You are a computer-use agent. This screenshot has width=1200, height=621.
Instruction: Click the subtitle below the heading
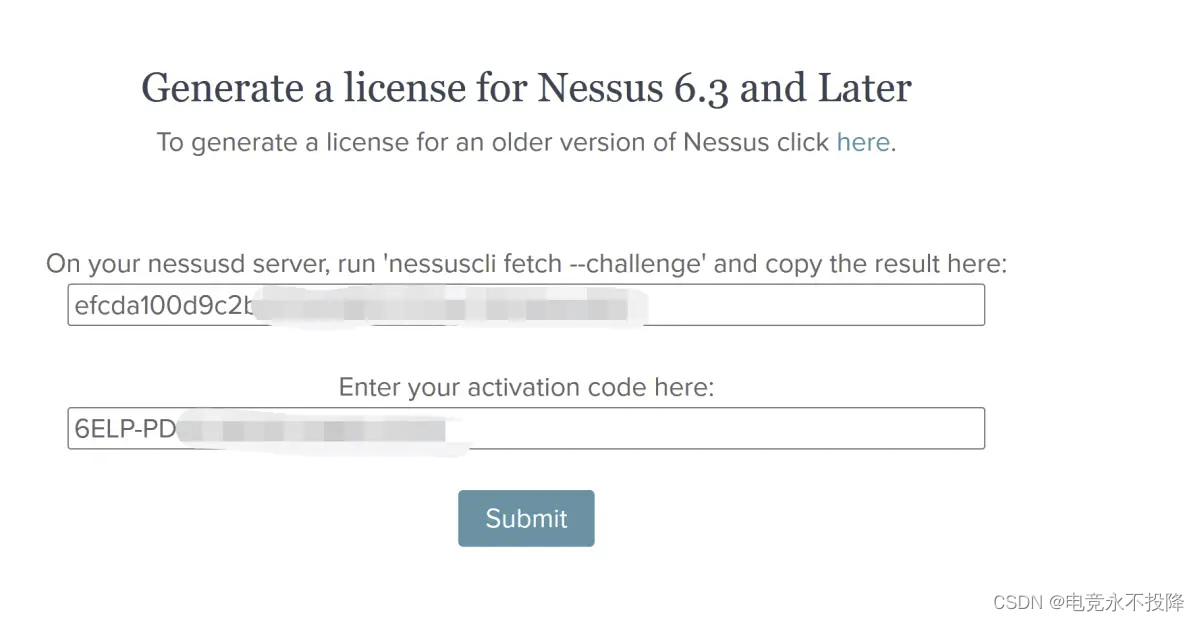point(527,142)
